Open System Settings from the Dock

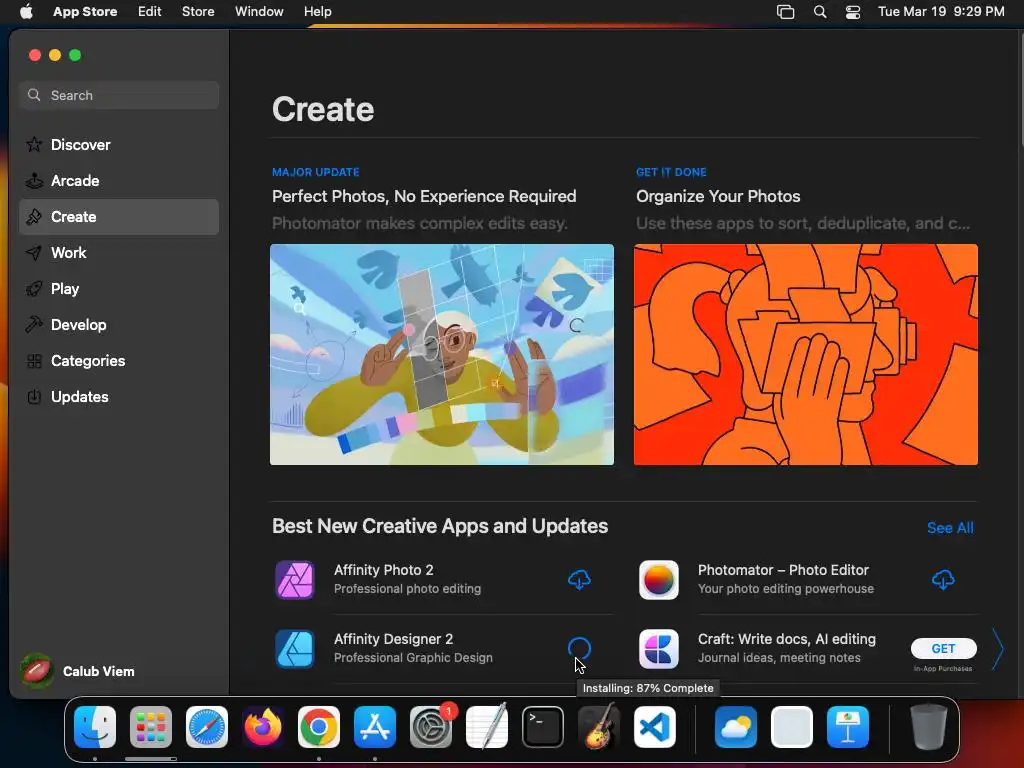[x=431, y=727]
